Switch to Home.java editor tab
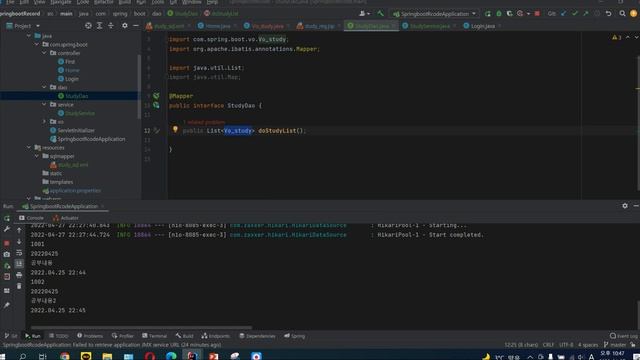This screenshot has width=640, height=360. (x=217, y=26)
